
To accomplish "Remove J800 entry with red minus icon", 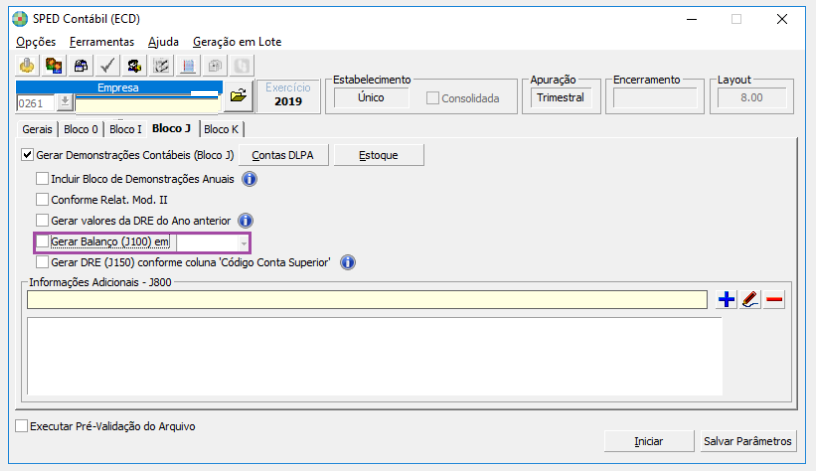I will point(774,299).
